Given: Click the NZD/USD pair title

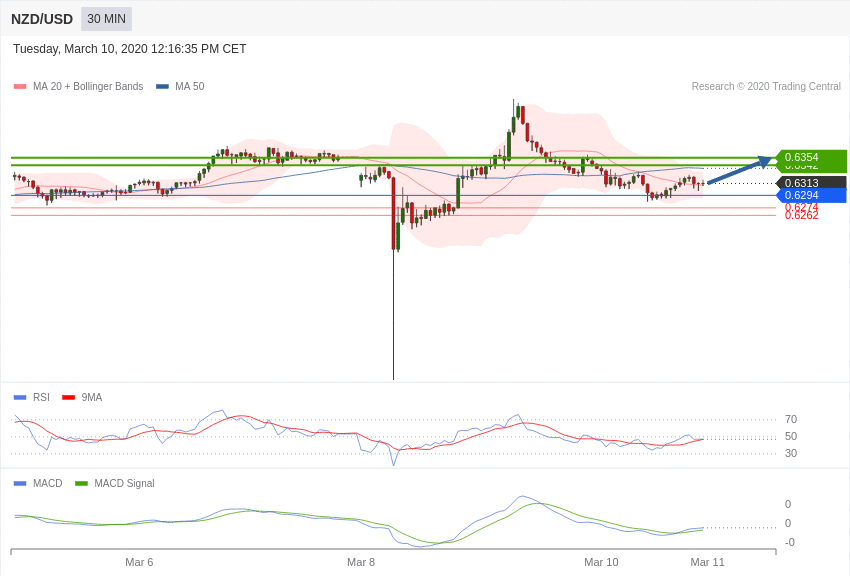Looking at the screenshot, I should point(42,19).
